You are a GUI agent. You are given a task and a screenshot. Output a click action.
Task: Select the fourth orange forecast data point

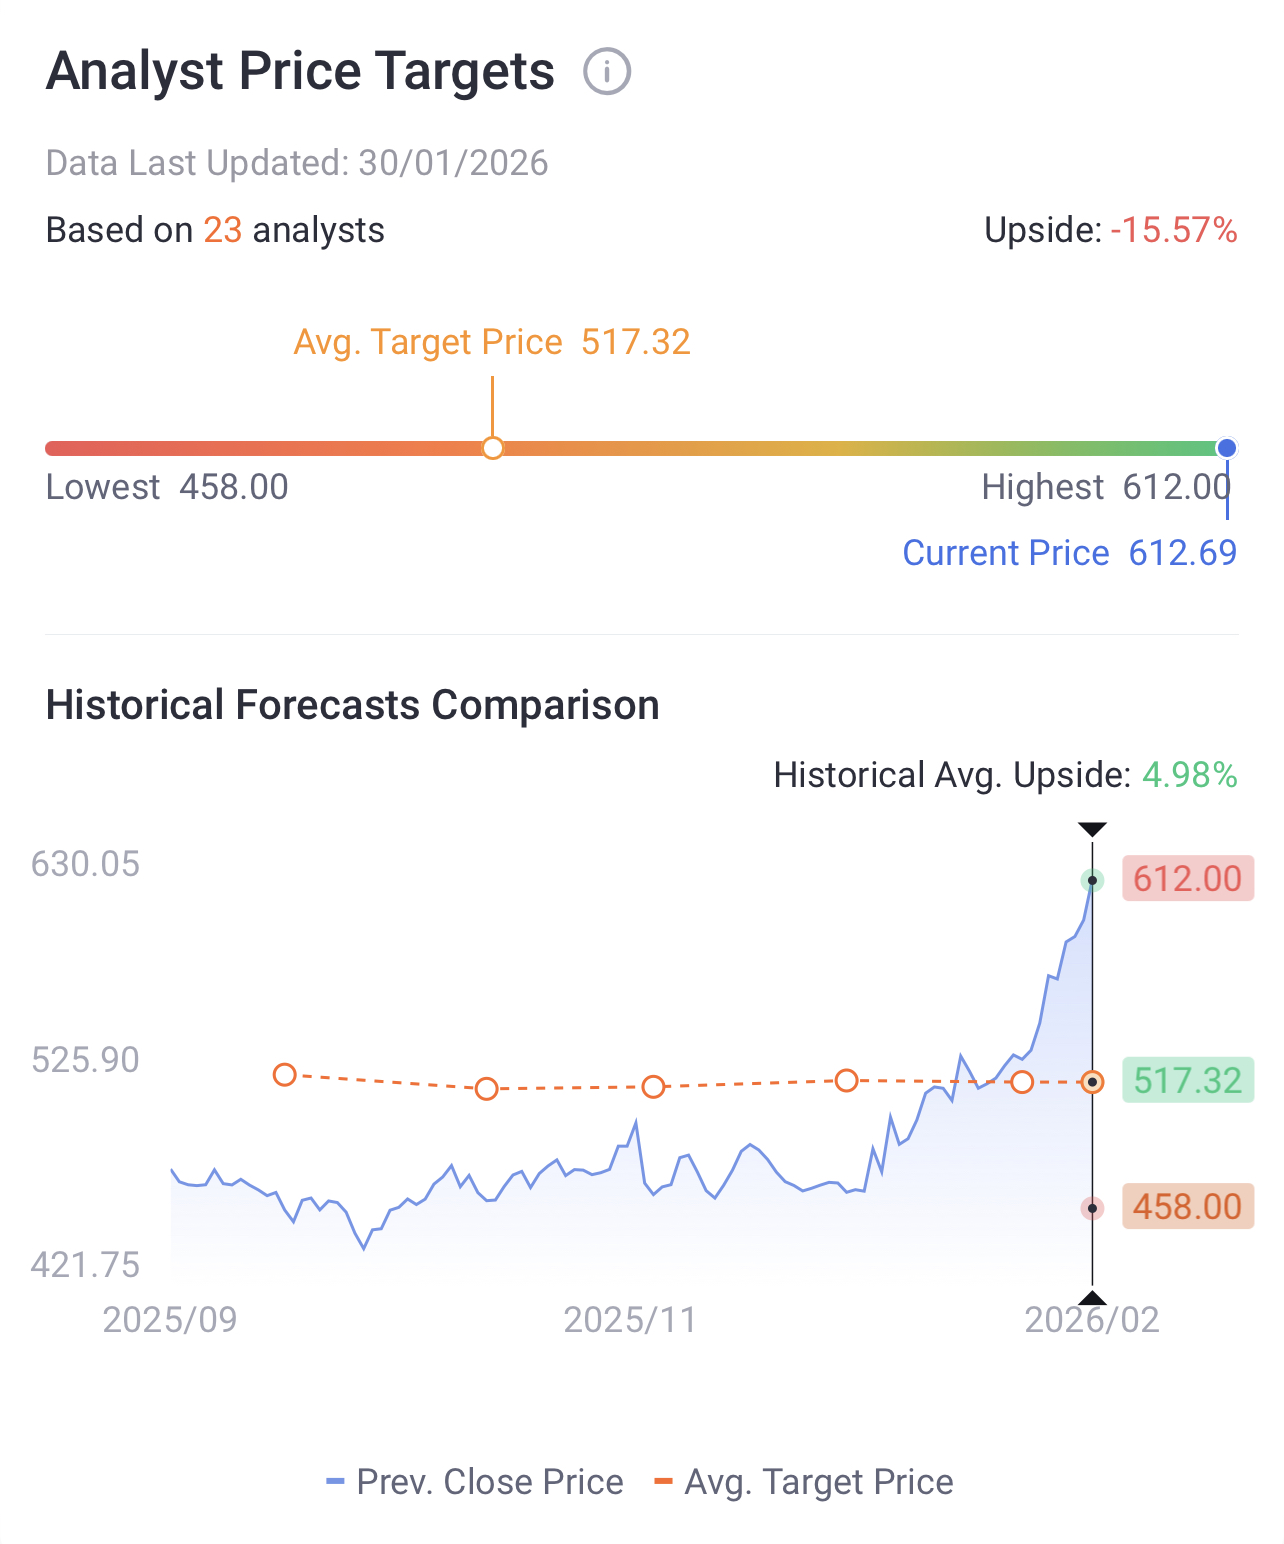(x=846, y=1080)
